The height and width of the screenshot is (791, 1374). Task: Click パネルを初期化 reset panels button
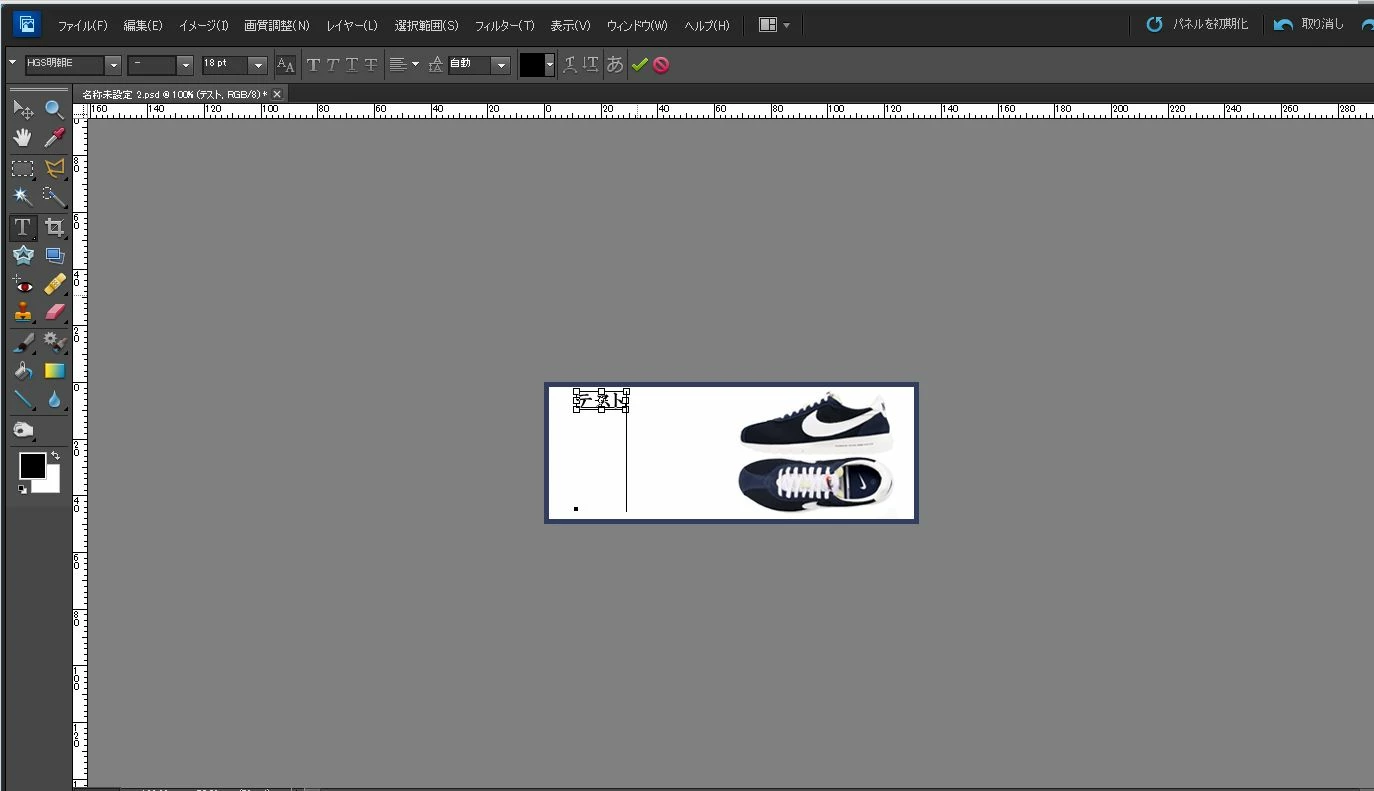1198,24
